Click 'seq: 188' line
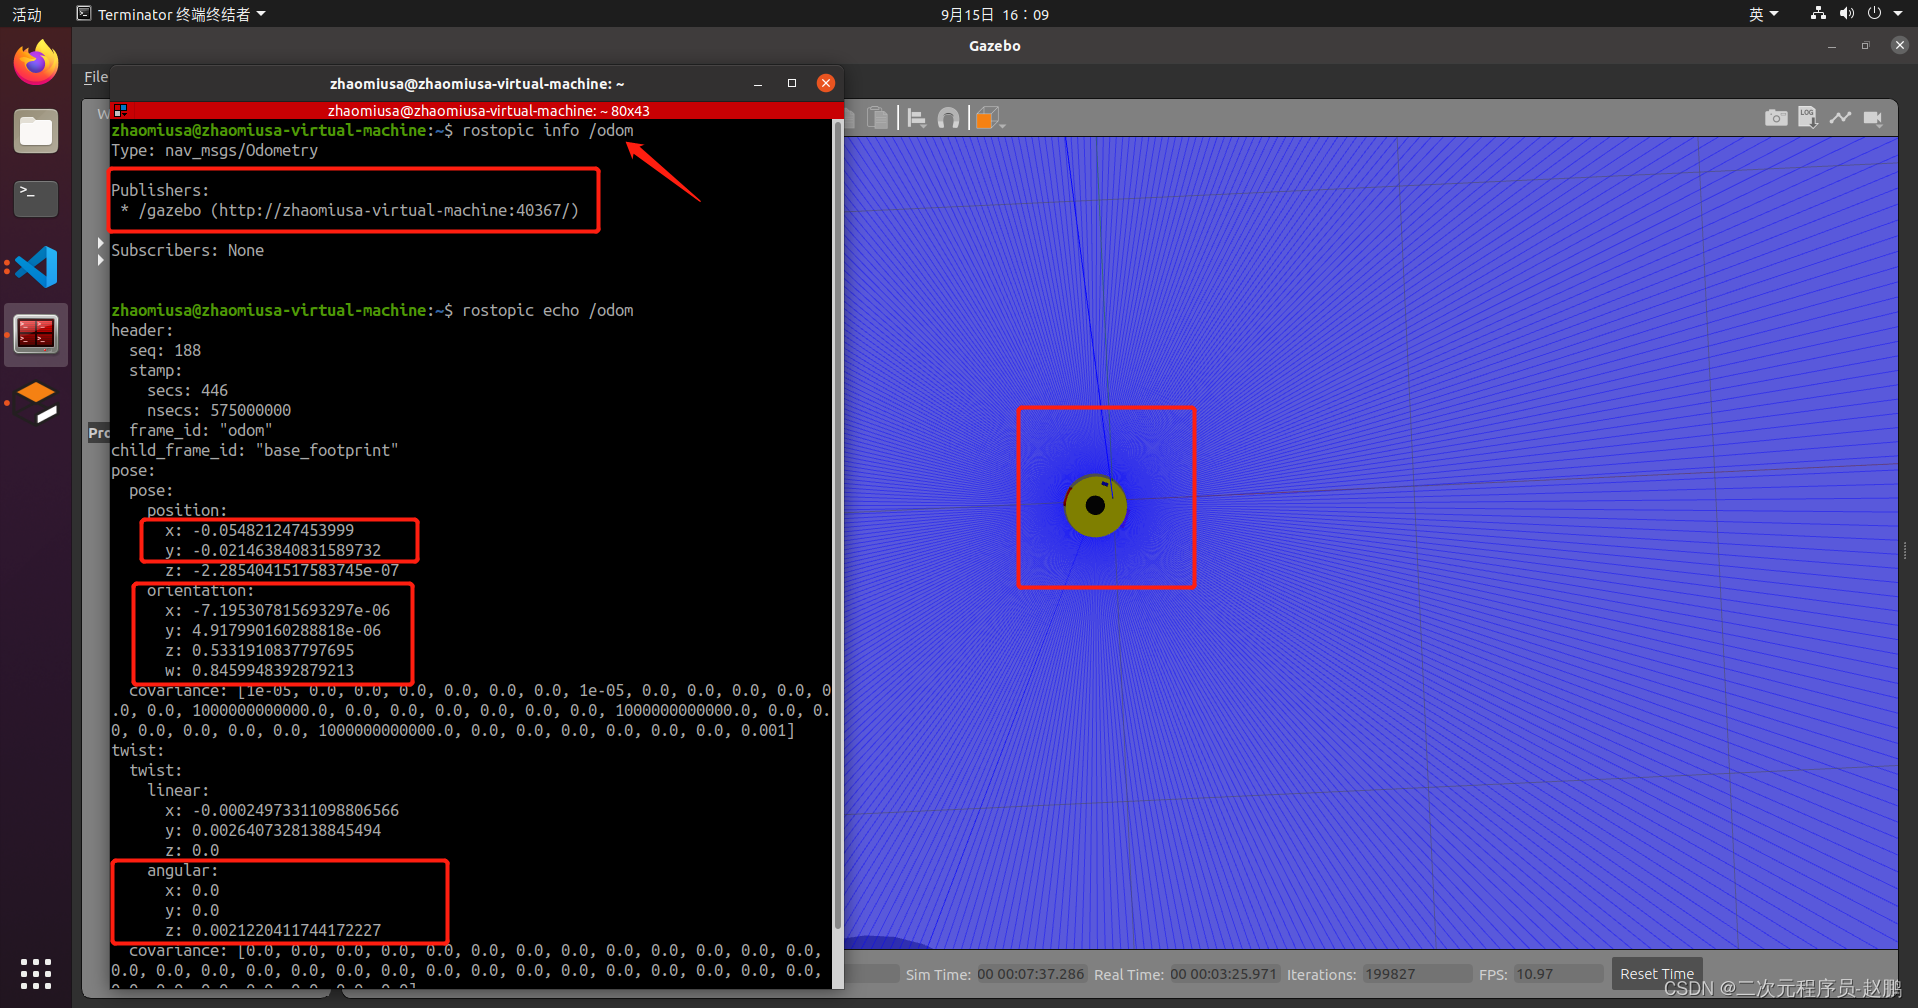1918x1008 pixels. tap(165, 350)
